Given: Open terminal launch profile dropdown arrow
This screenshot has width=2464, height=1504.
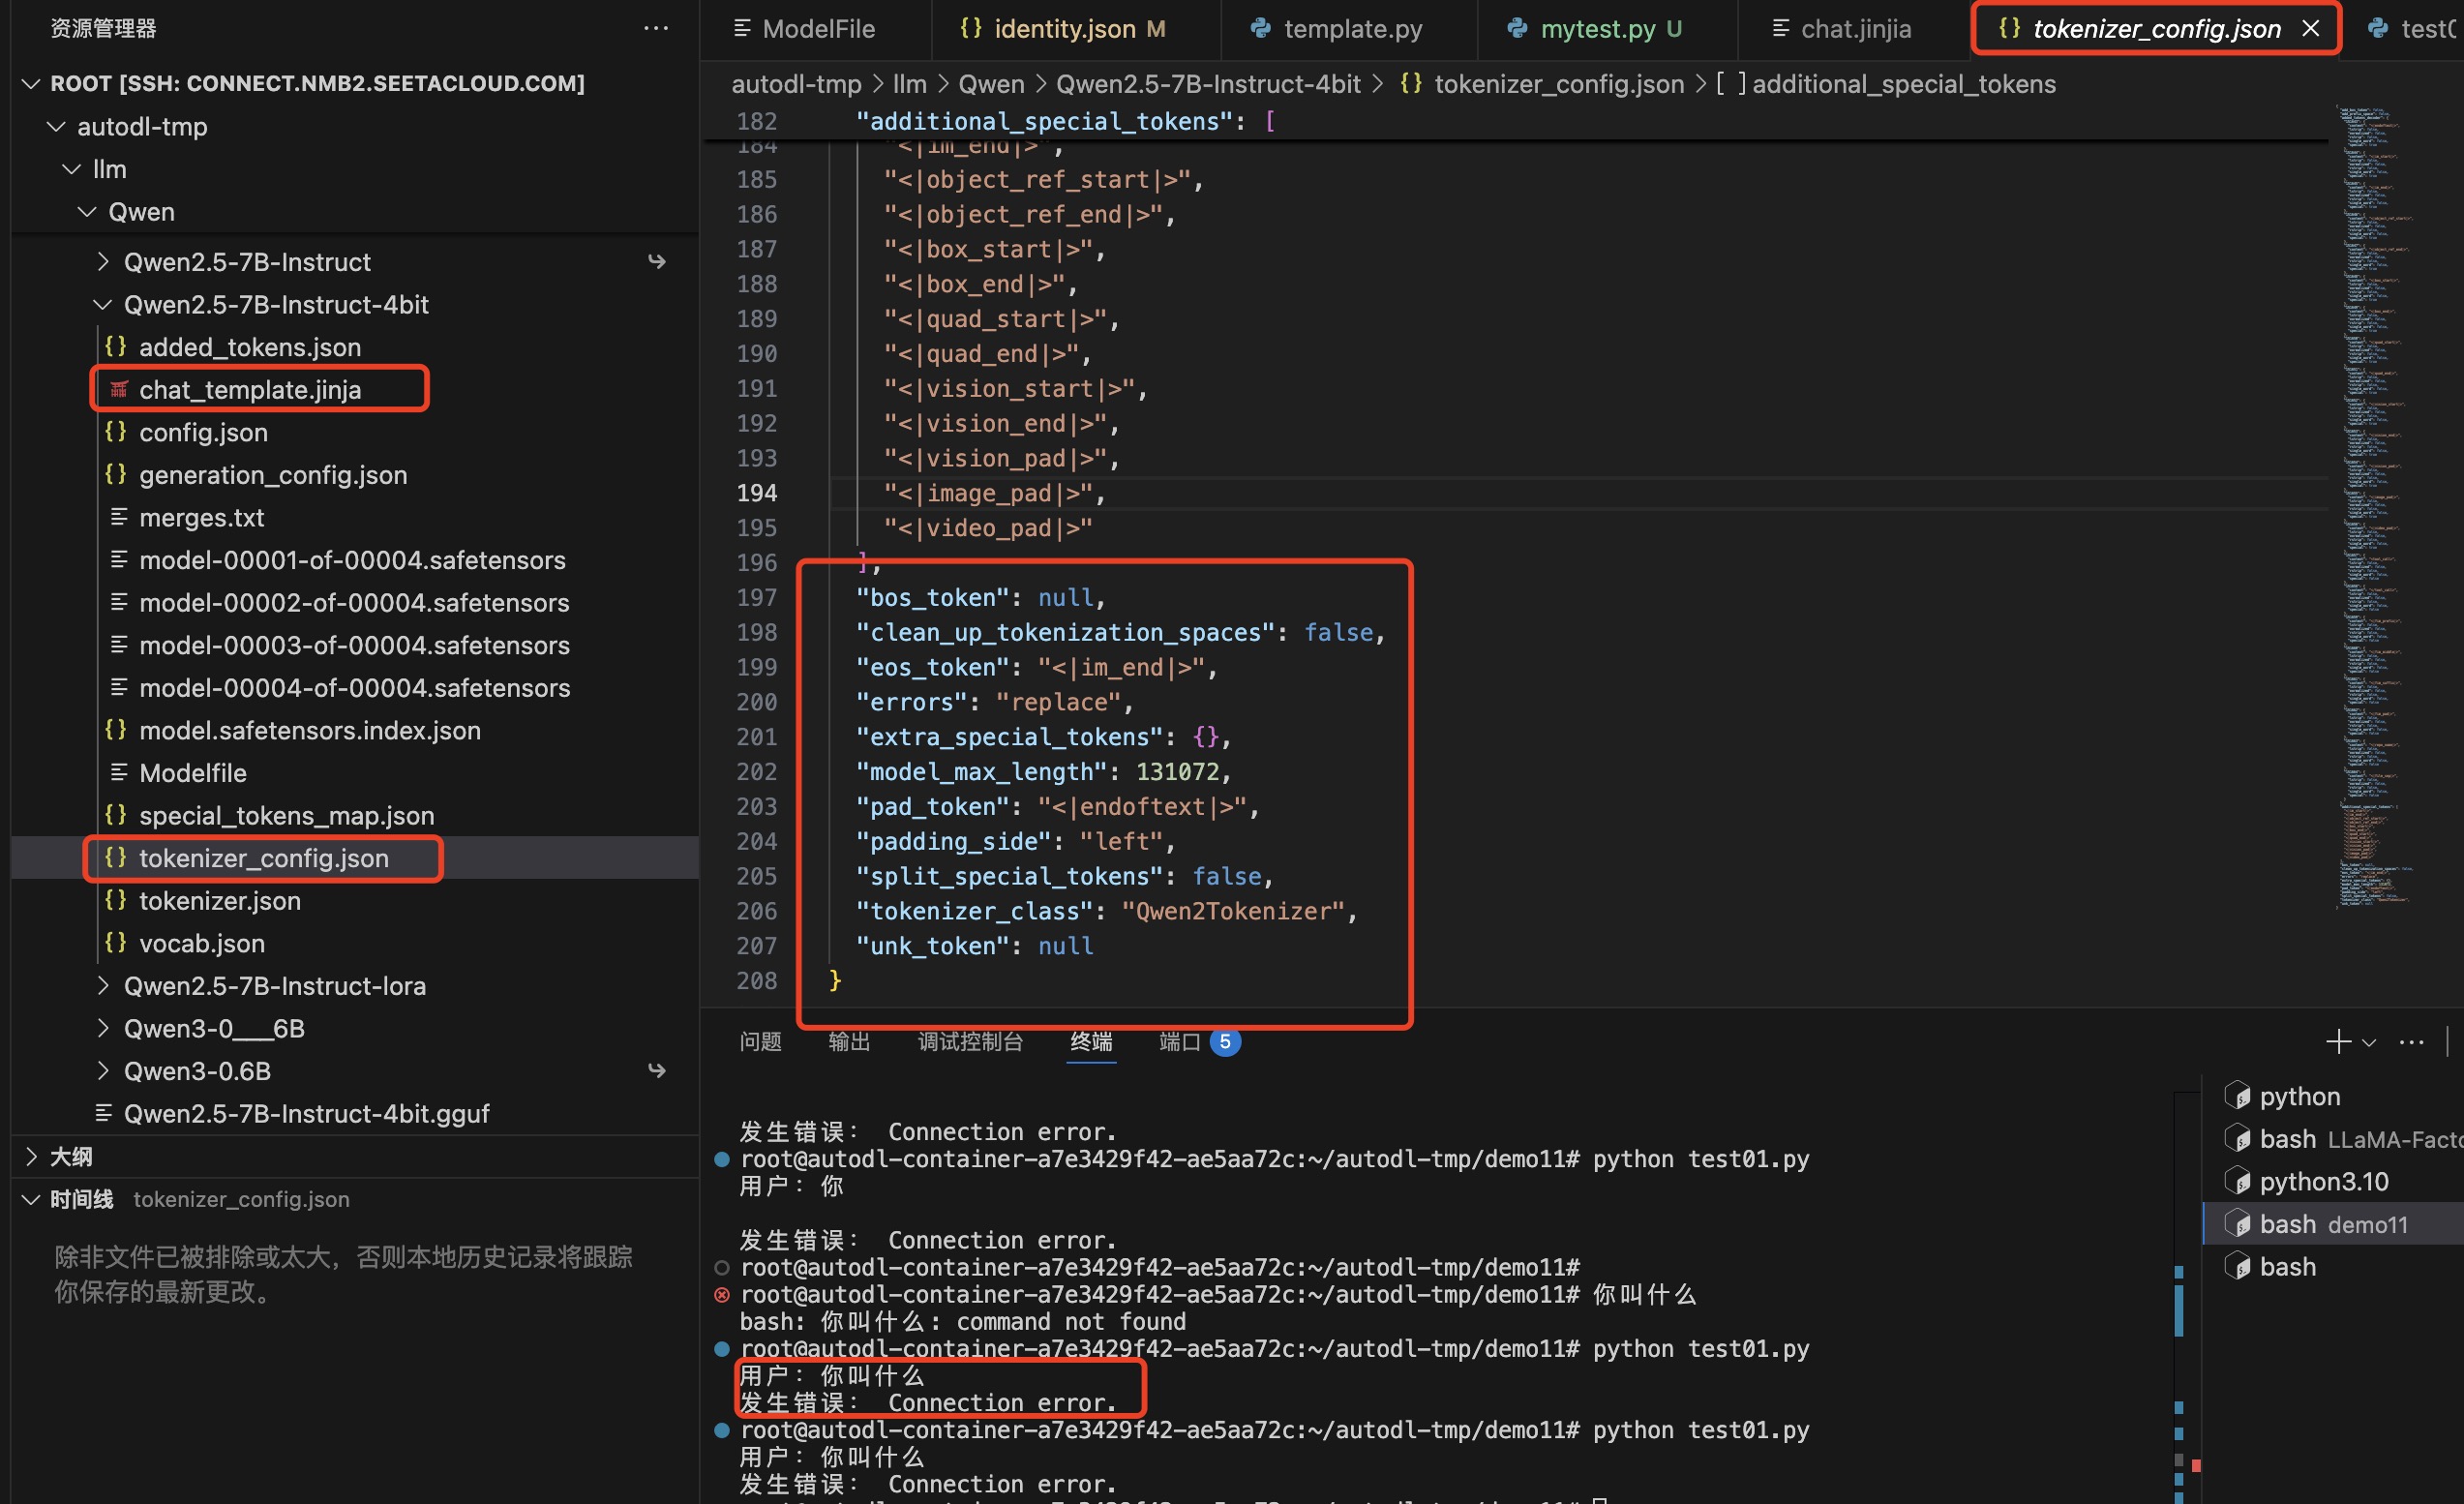Looking at the screenshot, I should (x=2369, y=1042).
